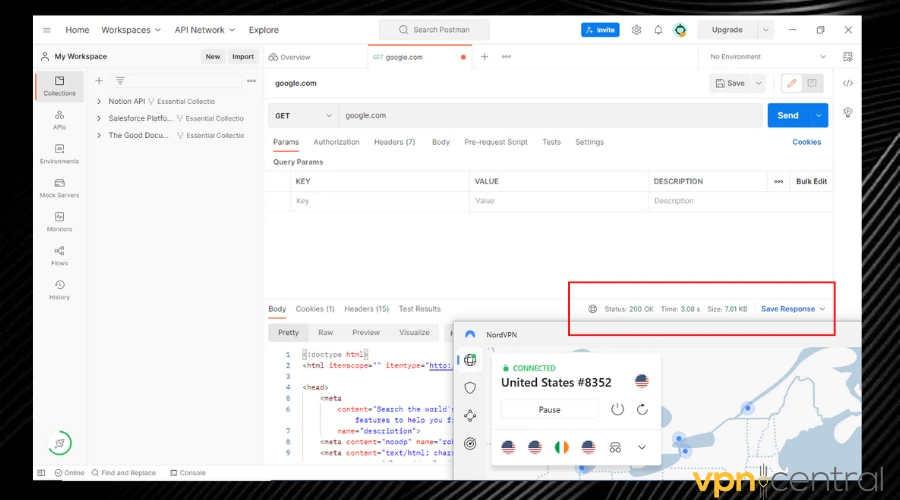This screenshot has height=500, width=900.
Task: Open Save Response dropdown
Action: click(793, 309)
